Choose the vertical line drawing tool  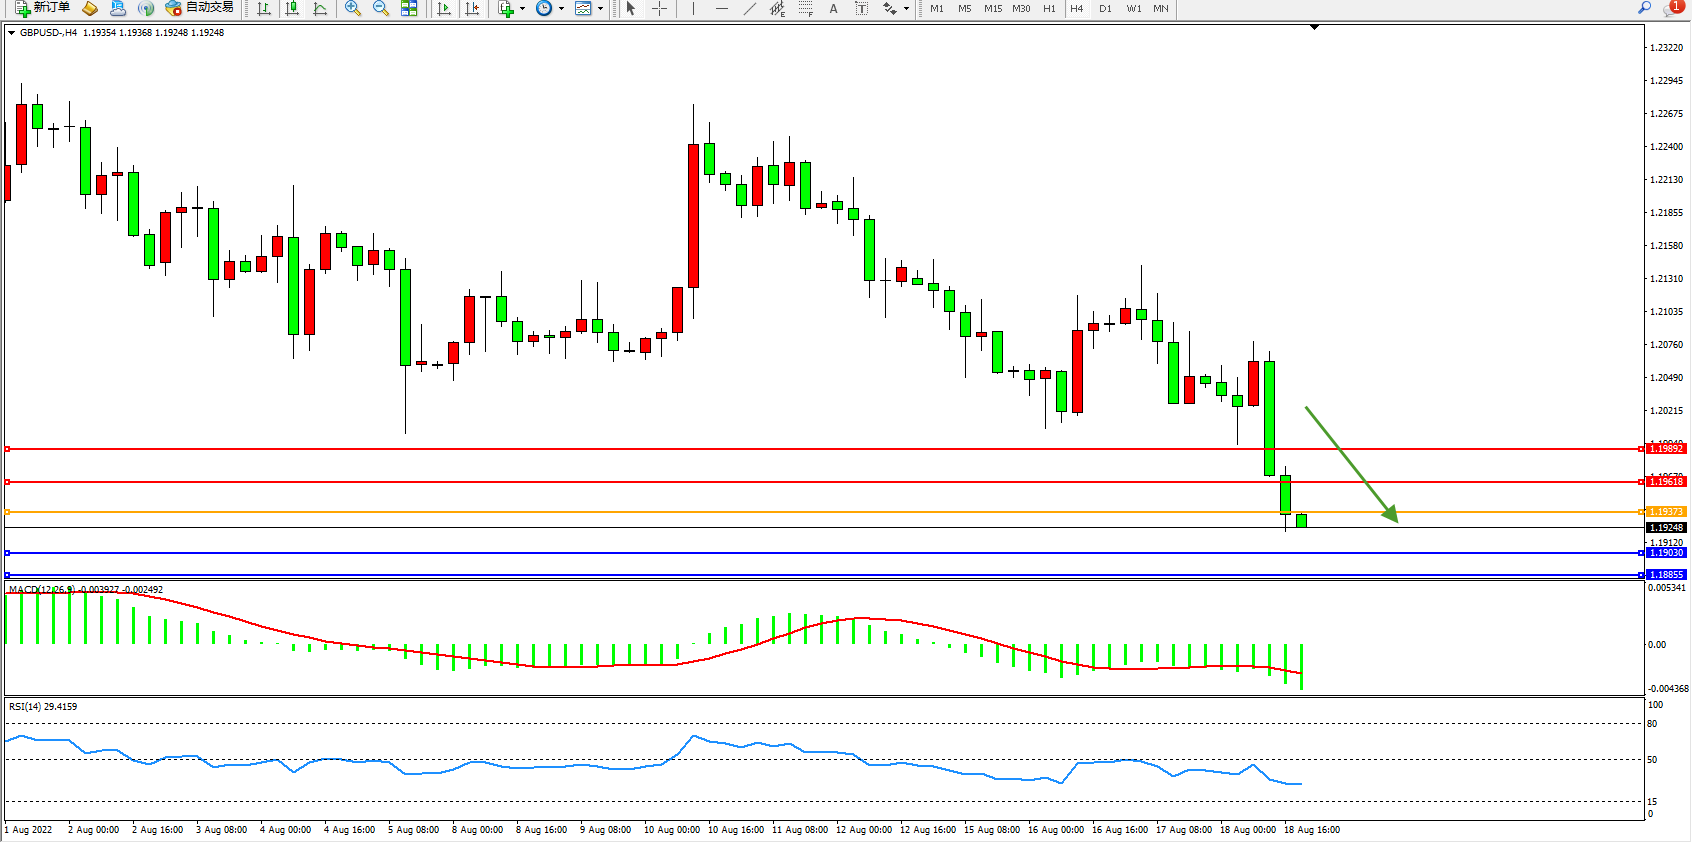tap(693, 8)
